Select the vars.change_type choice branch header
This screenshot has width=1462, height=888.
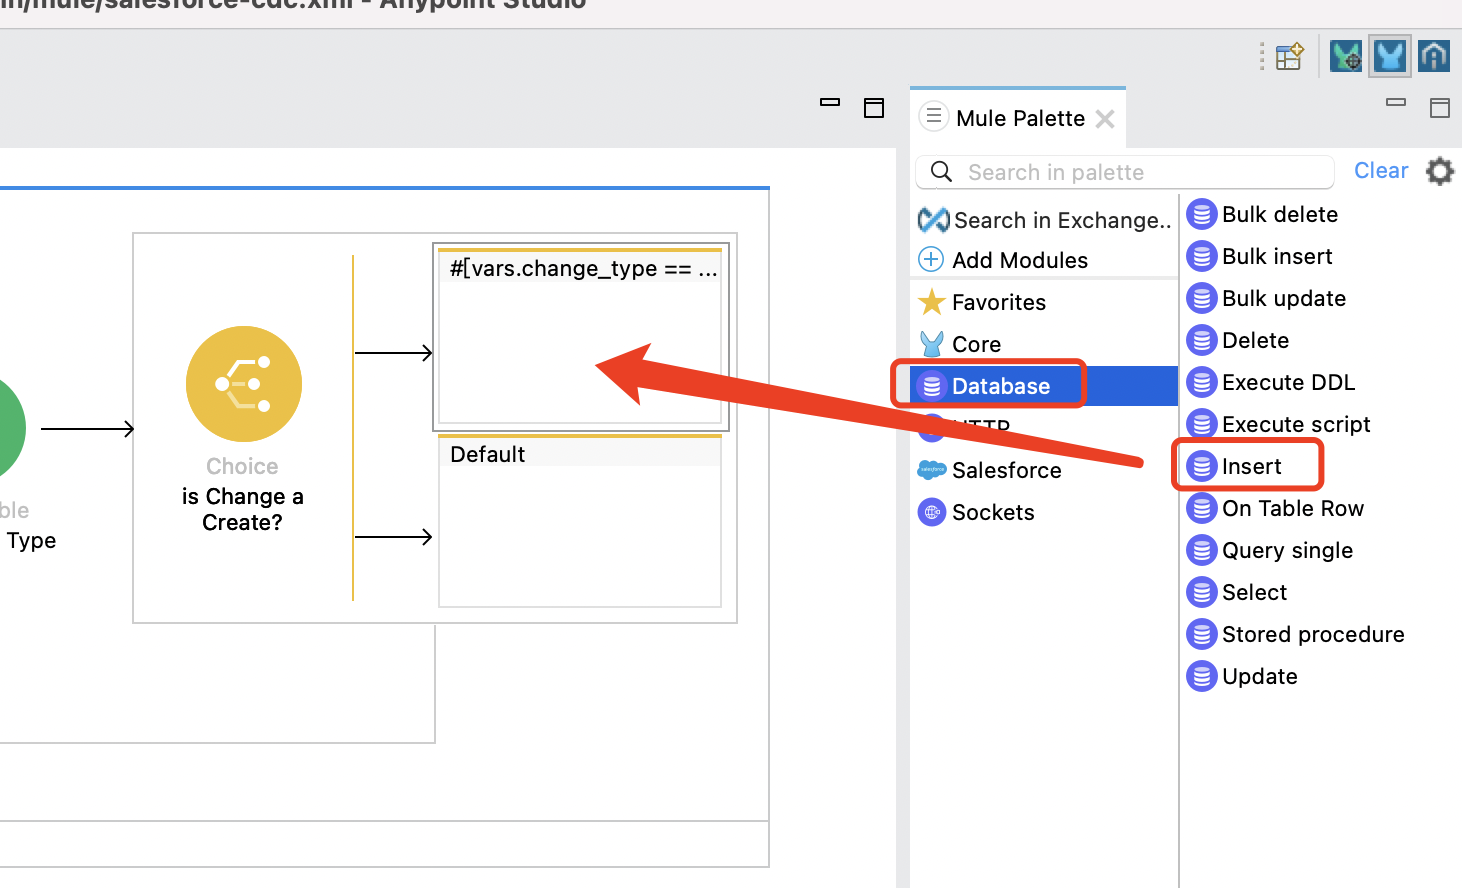point(580,266)
